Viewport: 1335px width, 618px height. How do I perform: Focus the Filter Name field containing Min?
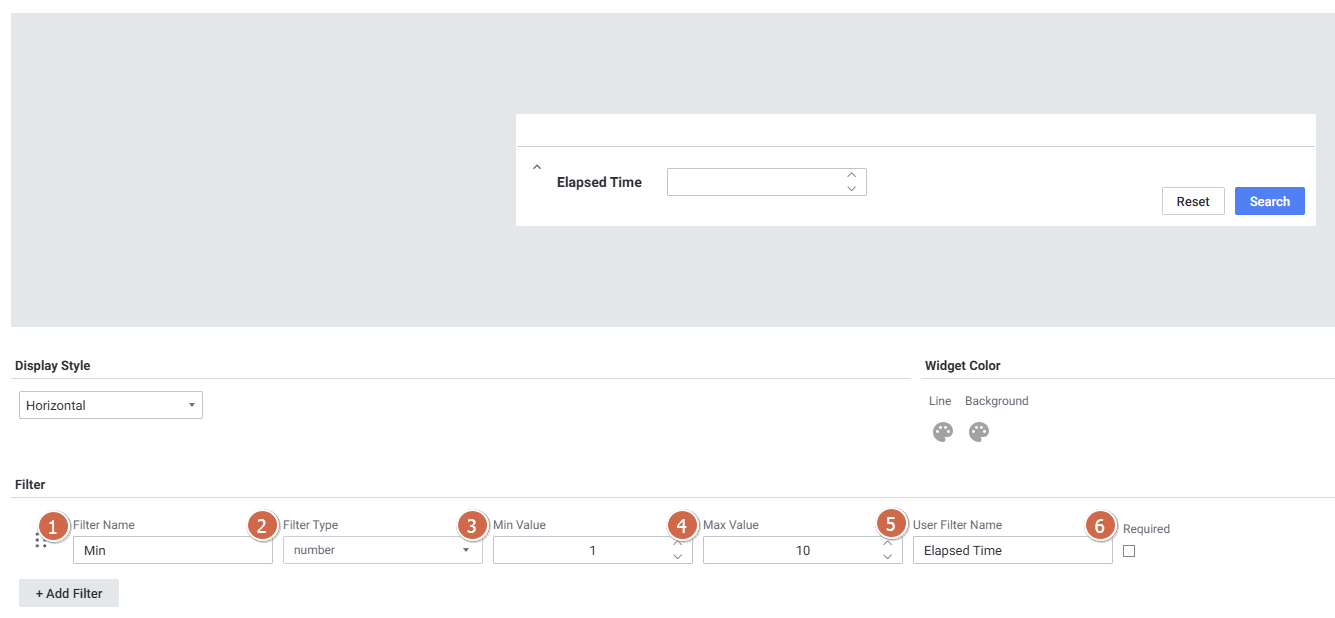(x=172, y=550)
